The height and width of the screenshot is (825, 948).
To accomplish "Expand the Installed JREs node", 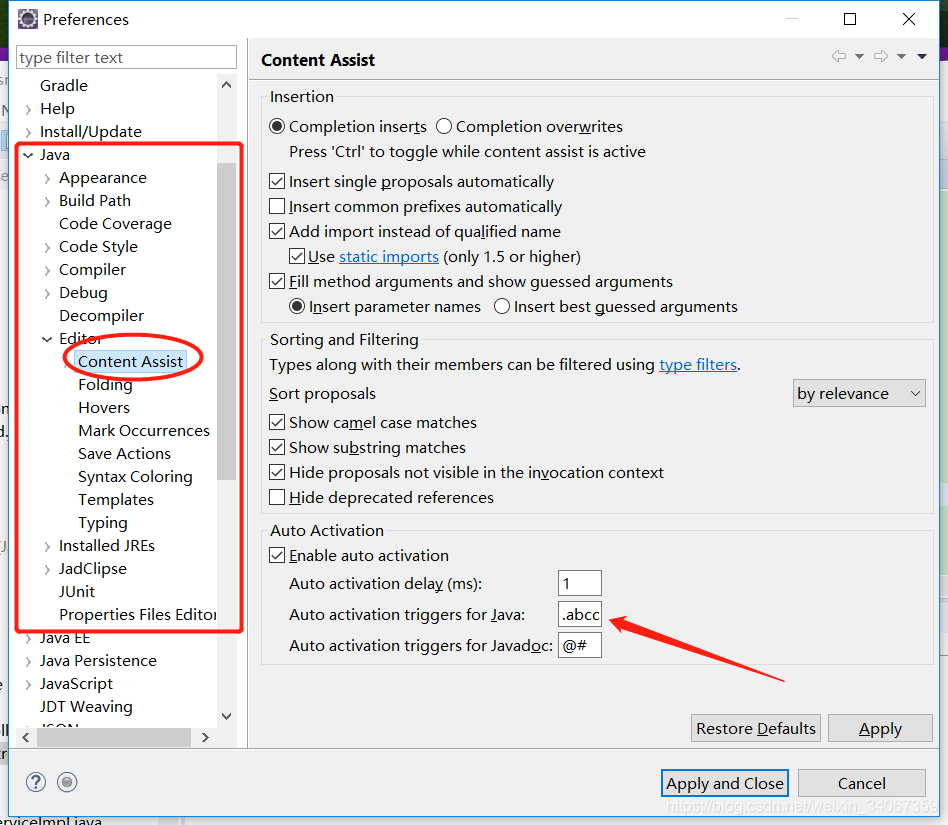I will 47,546.
